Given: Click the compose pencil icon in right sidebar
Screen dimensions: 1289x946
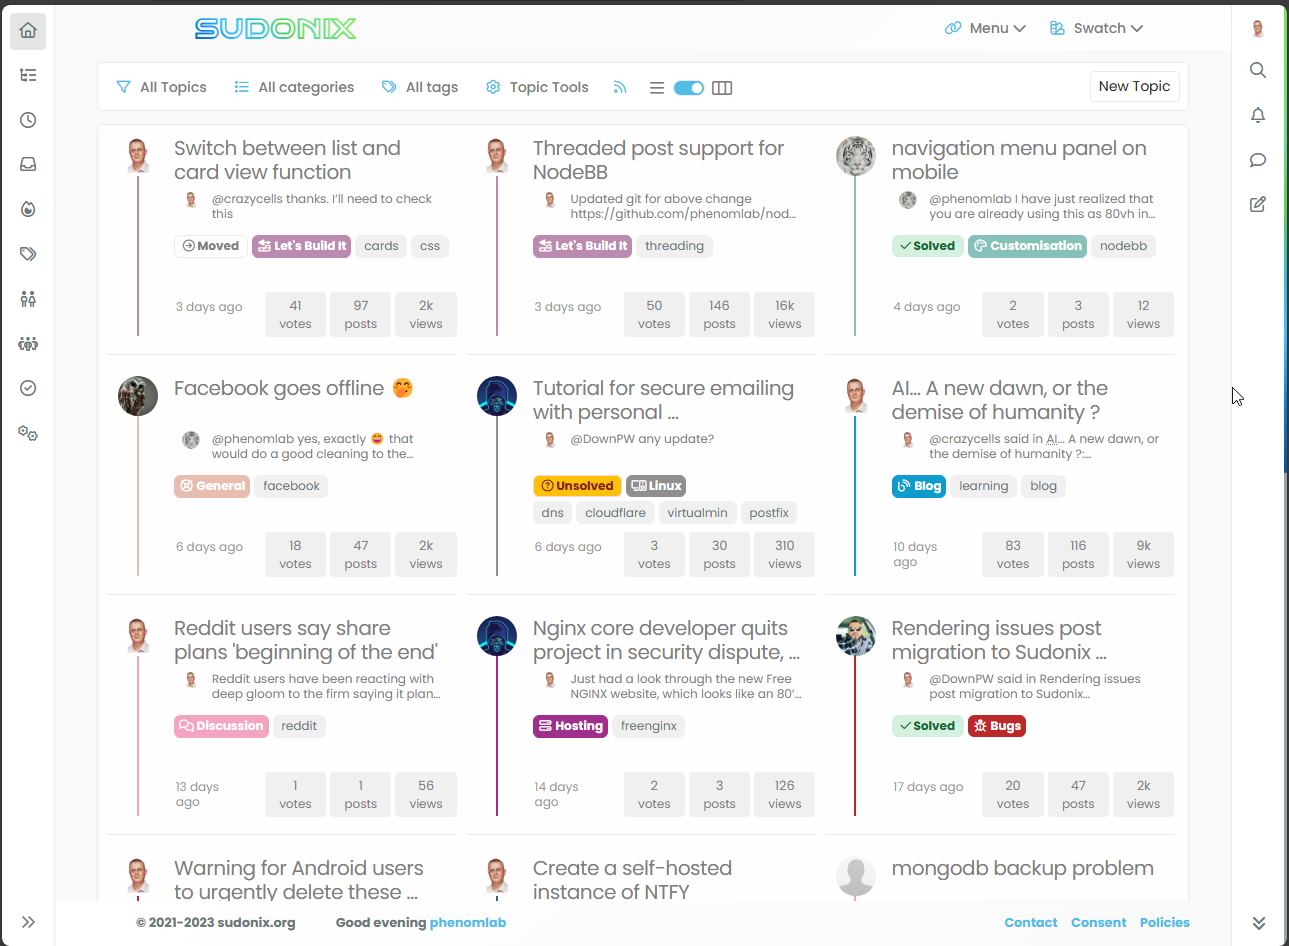Looking at the screenshot, I should pos(1258,205).
